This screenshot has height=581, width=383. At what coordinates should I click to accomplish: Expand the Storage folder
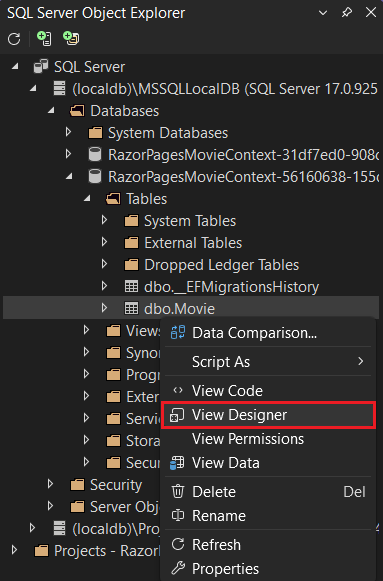(x=86, y=440)
